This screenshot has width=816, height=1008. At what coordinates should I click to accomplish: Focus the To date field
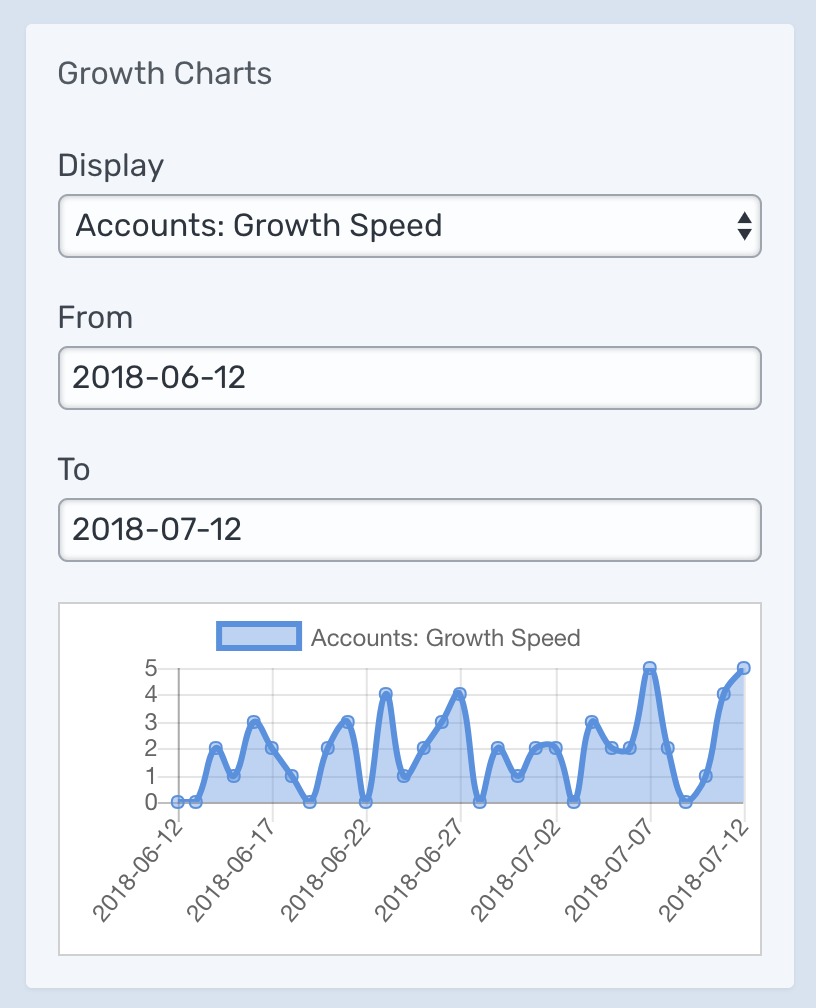coord(409,530)
